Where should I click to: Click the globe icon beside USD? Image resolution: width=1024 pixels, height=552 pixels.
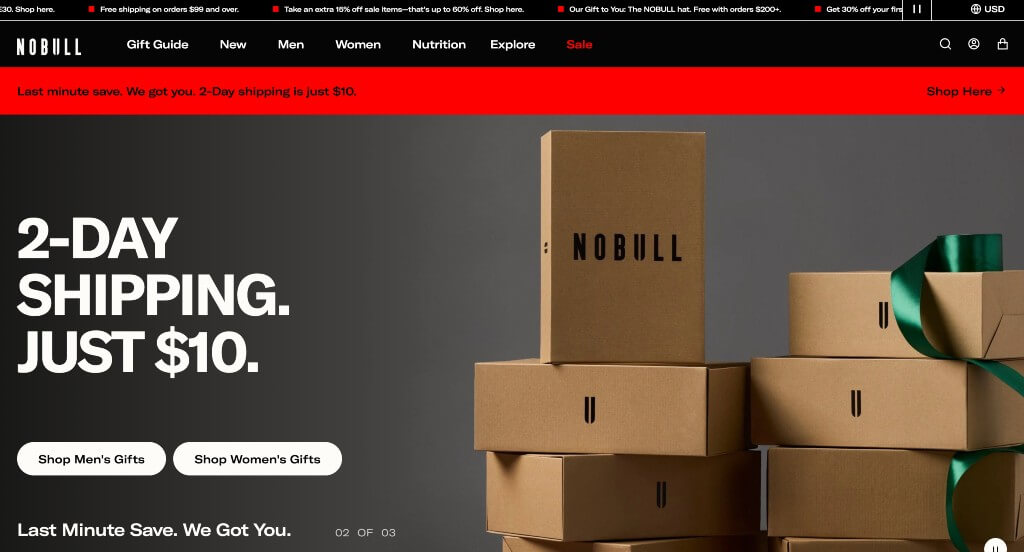pyautogui.click(x=976, y=9)
